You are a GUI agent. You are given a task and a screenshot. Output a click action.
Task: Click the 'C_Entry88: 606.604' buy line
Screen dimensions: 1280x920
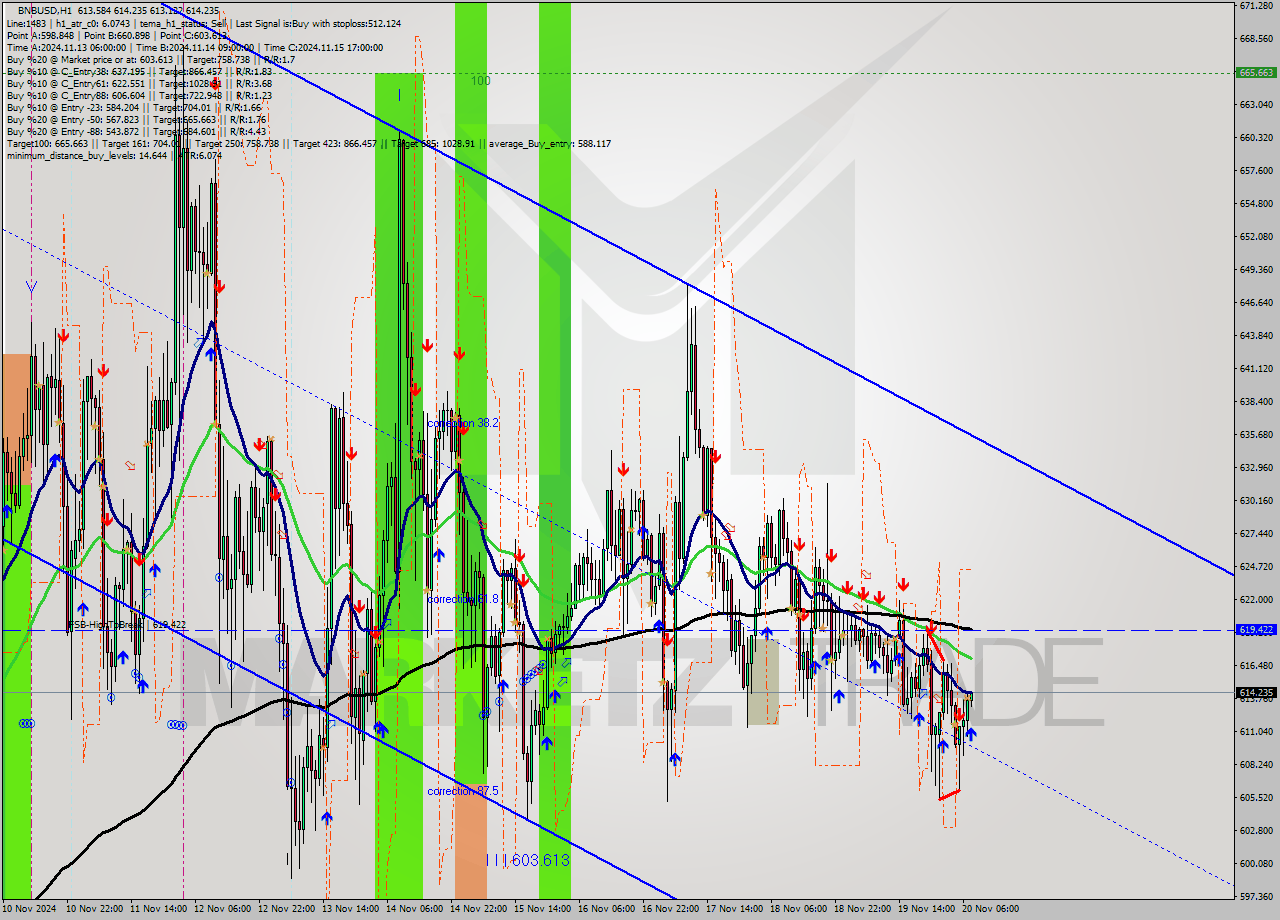click(x=139, y=95)
